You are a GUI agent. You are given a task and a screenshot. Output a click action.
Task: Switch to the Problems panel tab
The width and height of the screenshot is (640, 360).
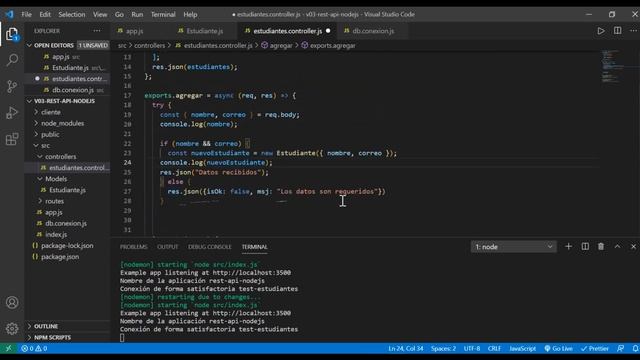point(133,247)
